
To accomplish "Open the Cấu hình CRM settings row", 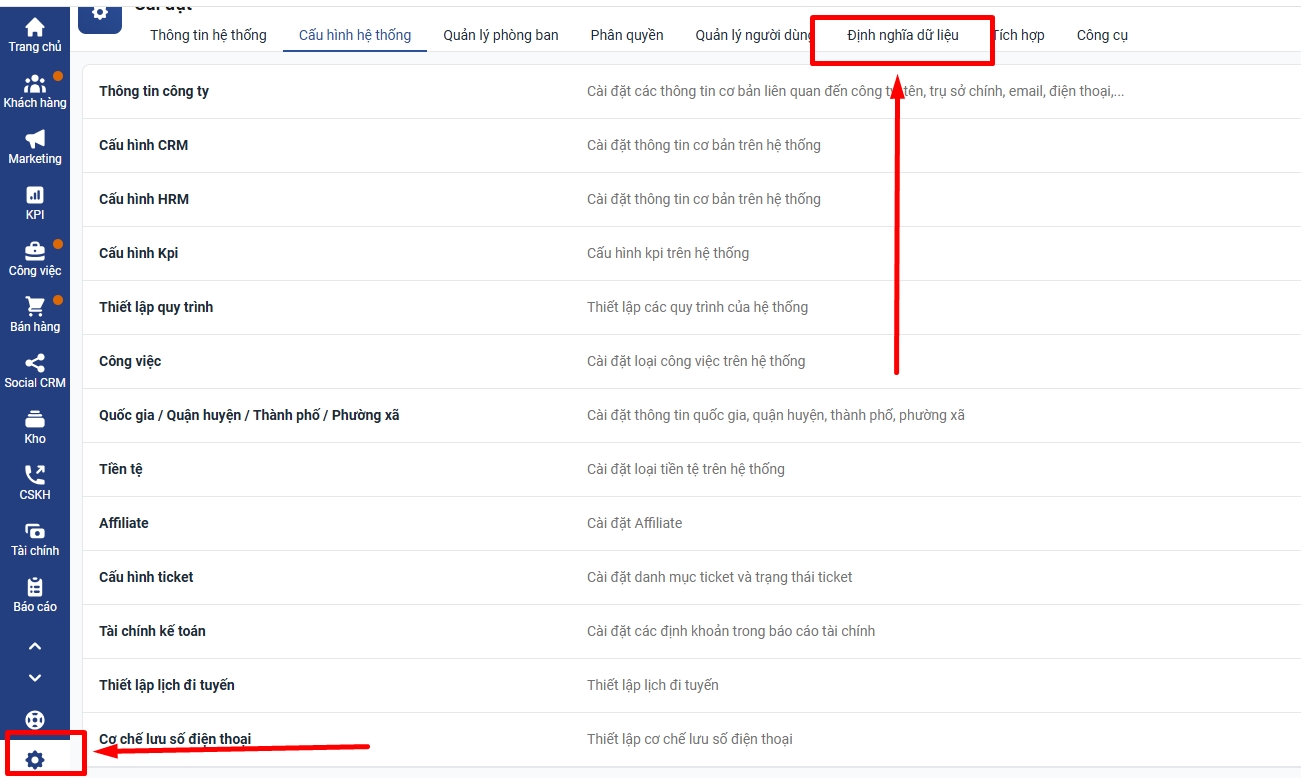I will pos(143,145).
